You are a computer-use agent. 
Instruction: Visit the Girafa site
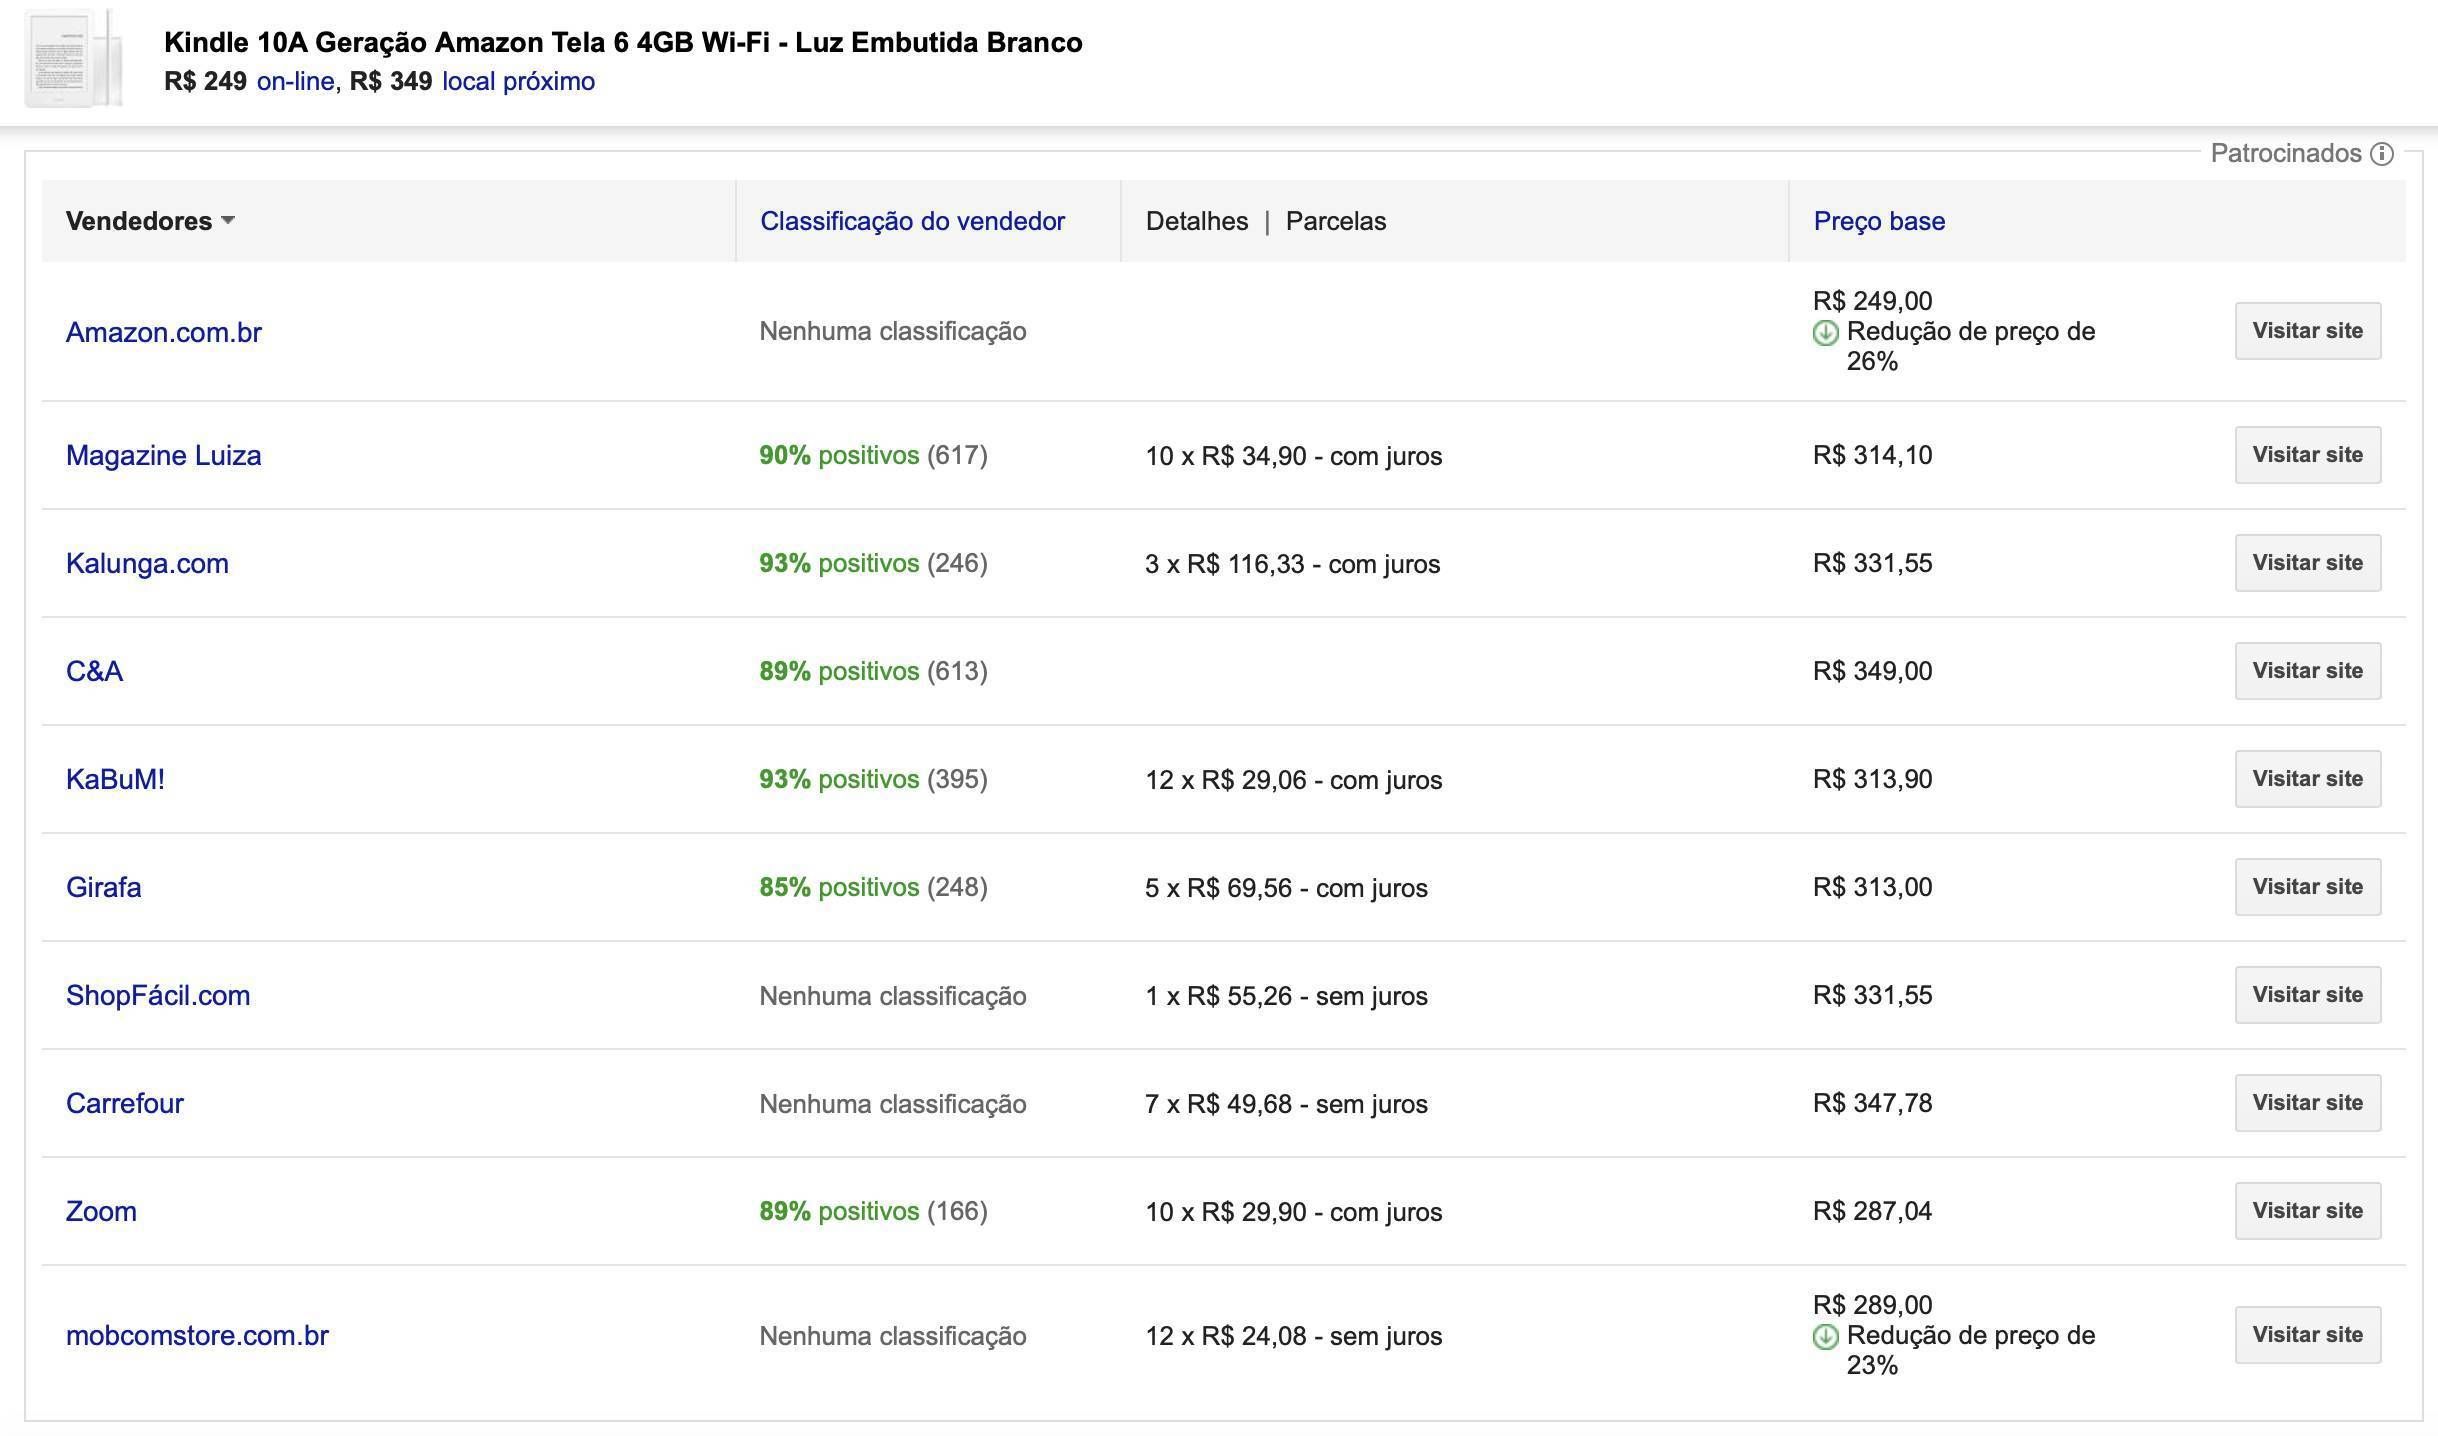(x=2308, y=887)
